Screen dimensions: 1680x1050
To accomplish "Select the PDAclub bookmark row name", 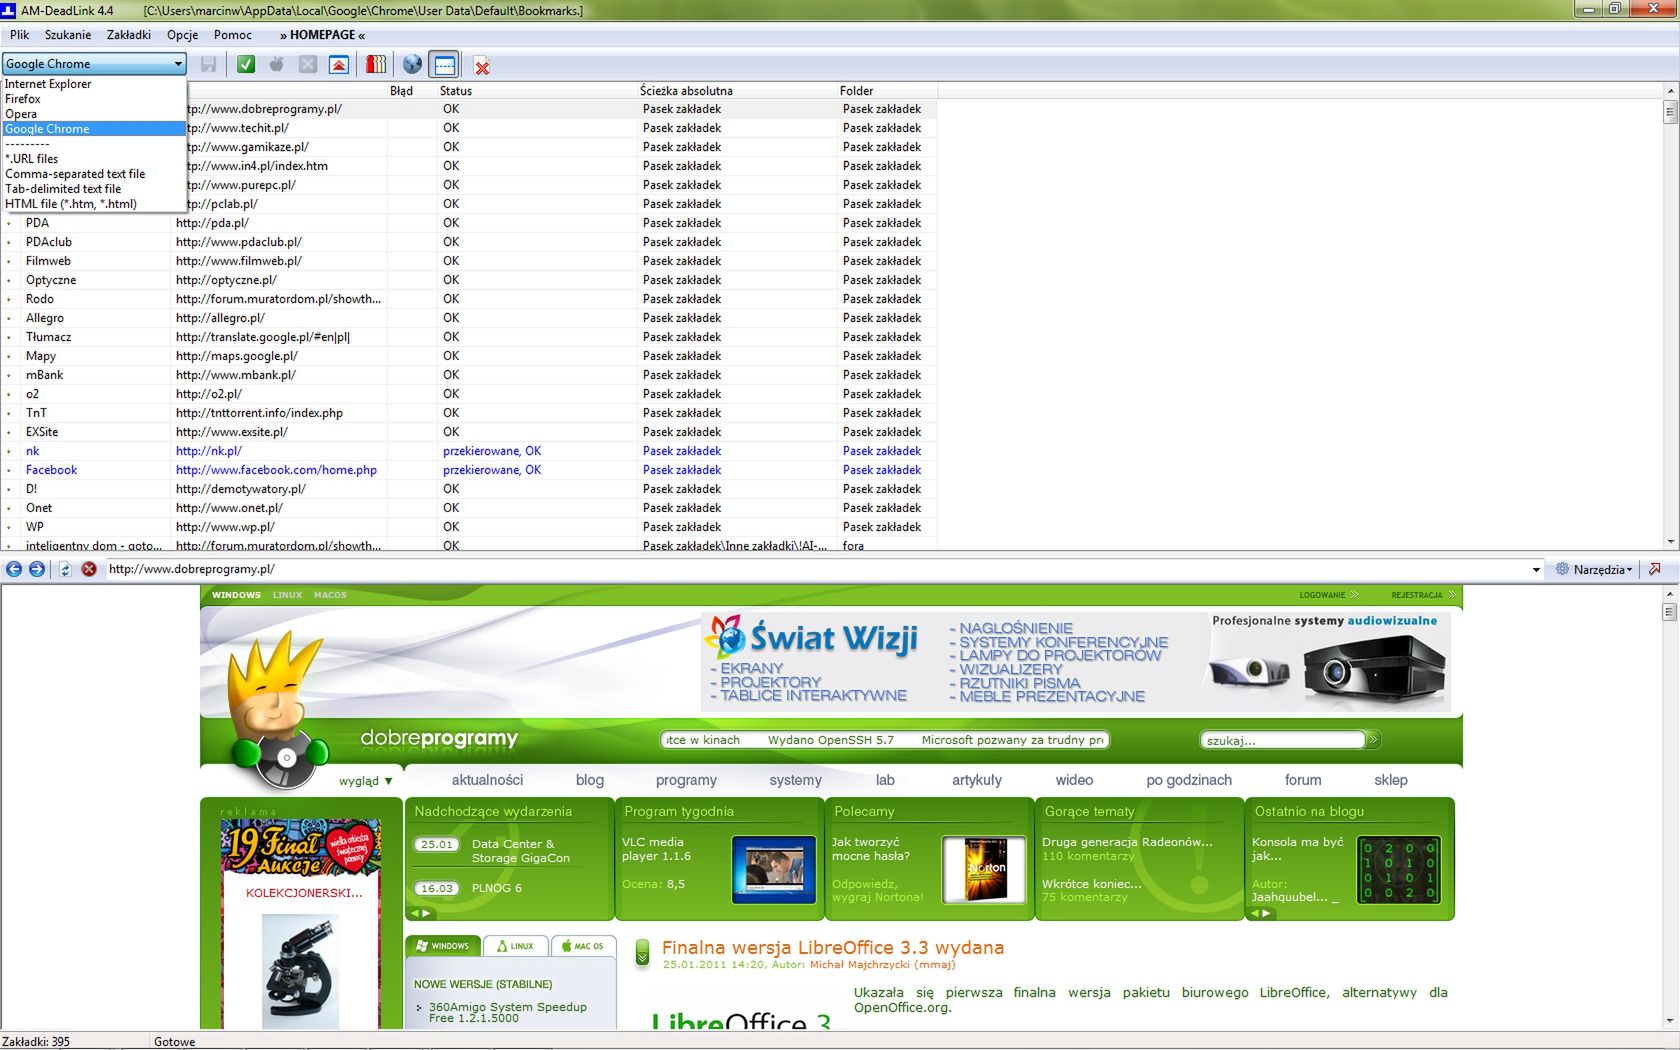I will [x=49, y=242].
